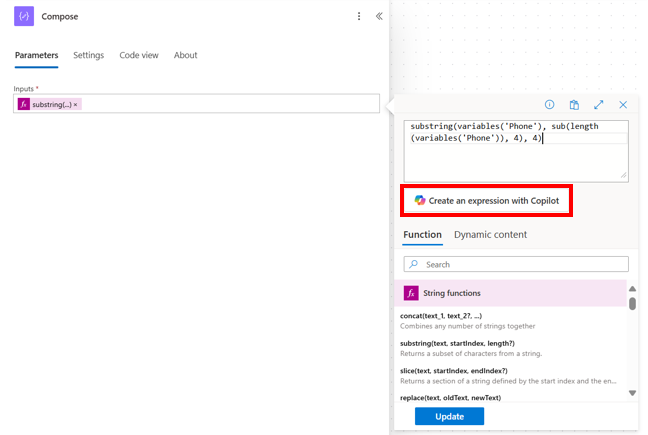The image size is (648, 435).
Task: Click the function list scroll up arrow
Action: 632,289
